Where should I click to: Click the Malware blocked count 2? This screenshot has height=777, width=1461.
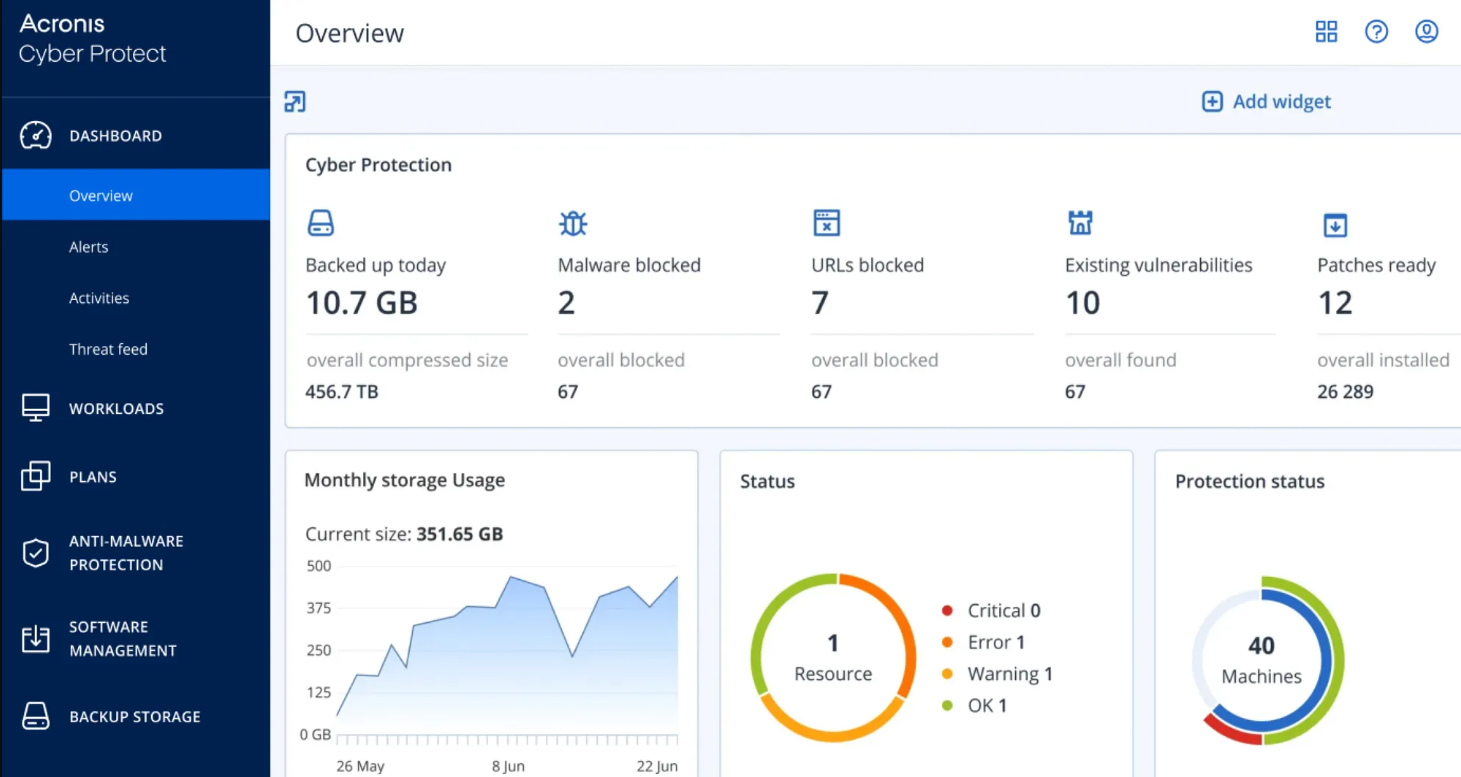566,302
